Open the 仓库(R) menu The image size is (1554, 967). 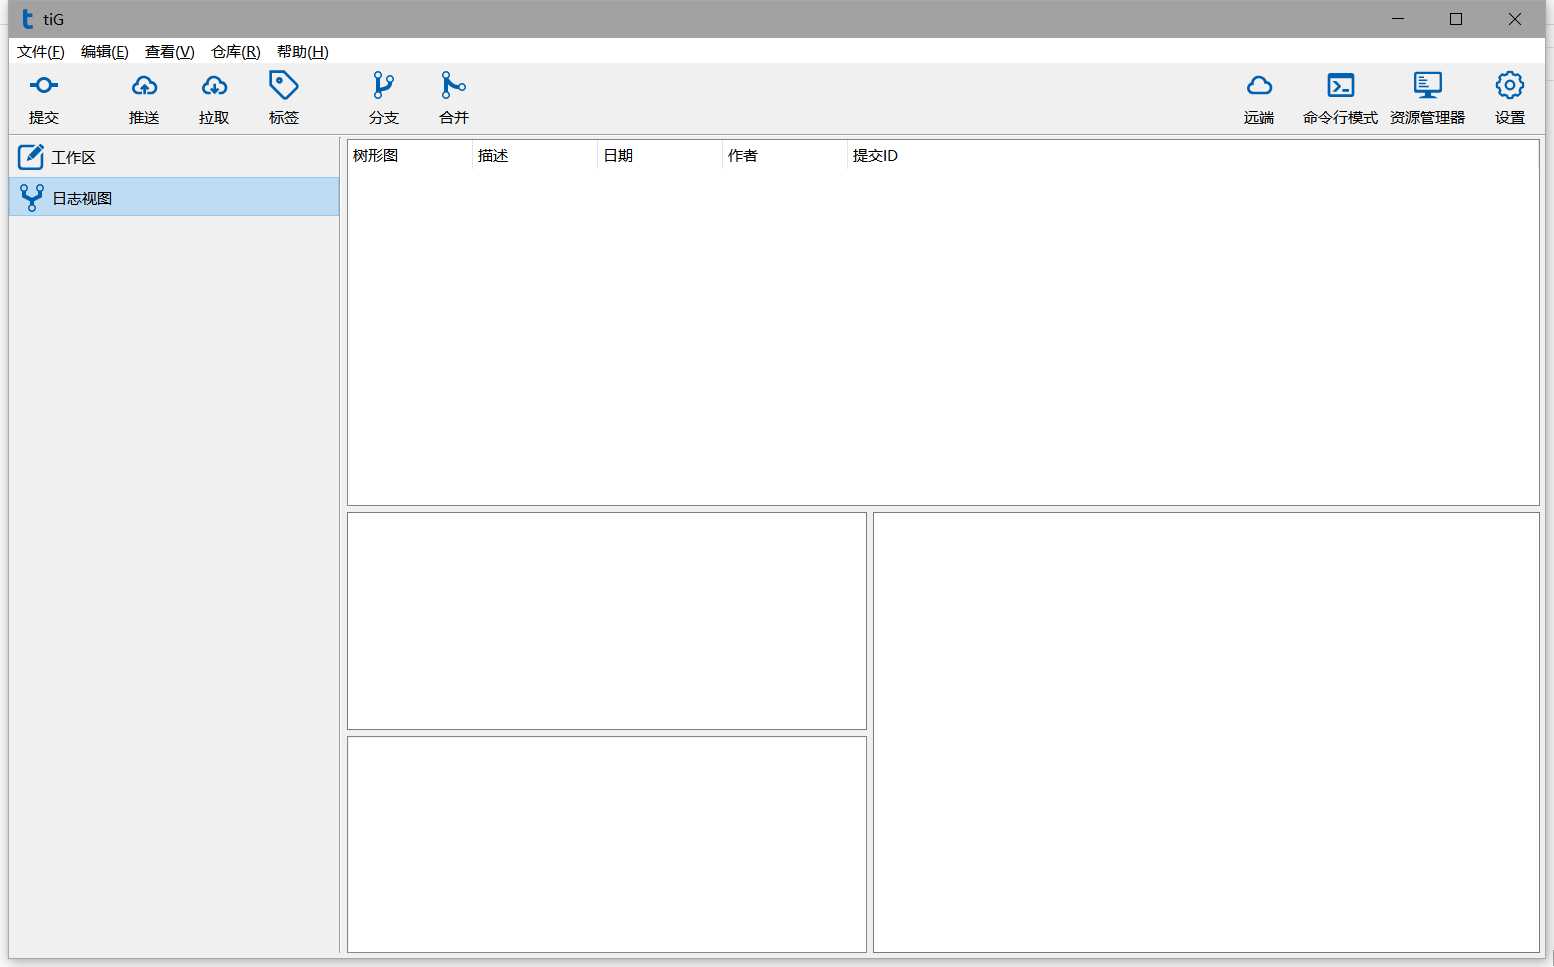click(x=236, y=52)
